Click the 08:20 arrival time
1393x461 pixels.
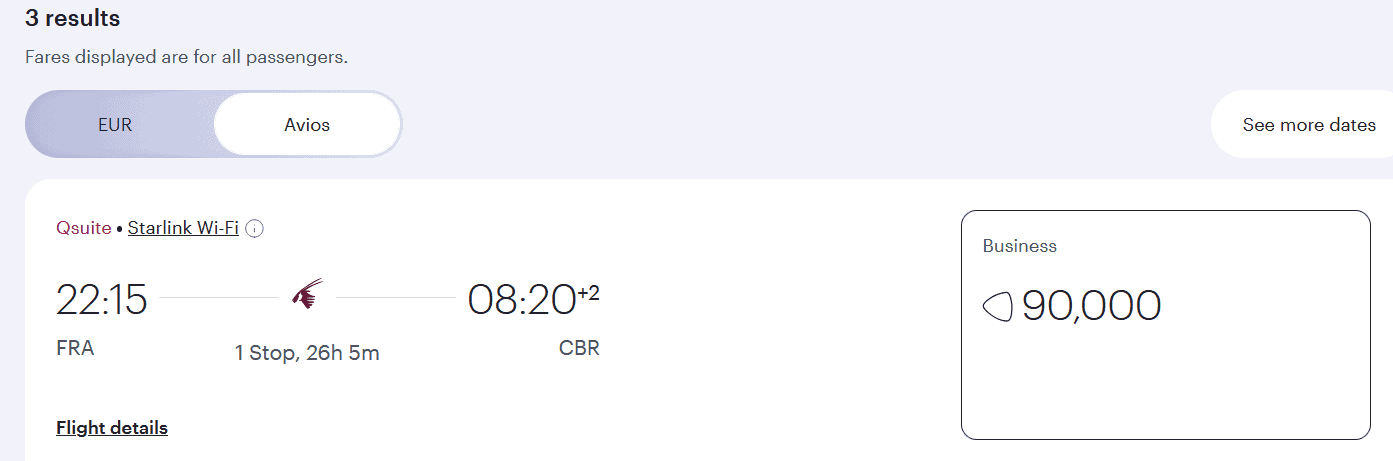521,300
